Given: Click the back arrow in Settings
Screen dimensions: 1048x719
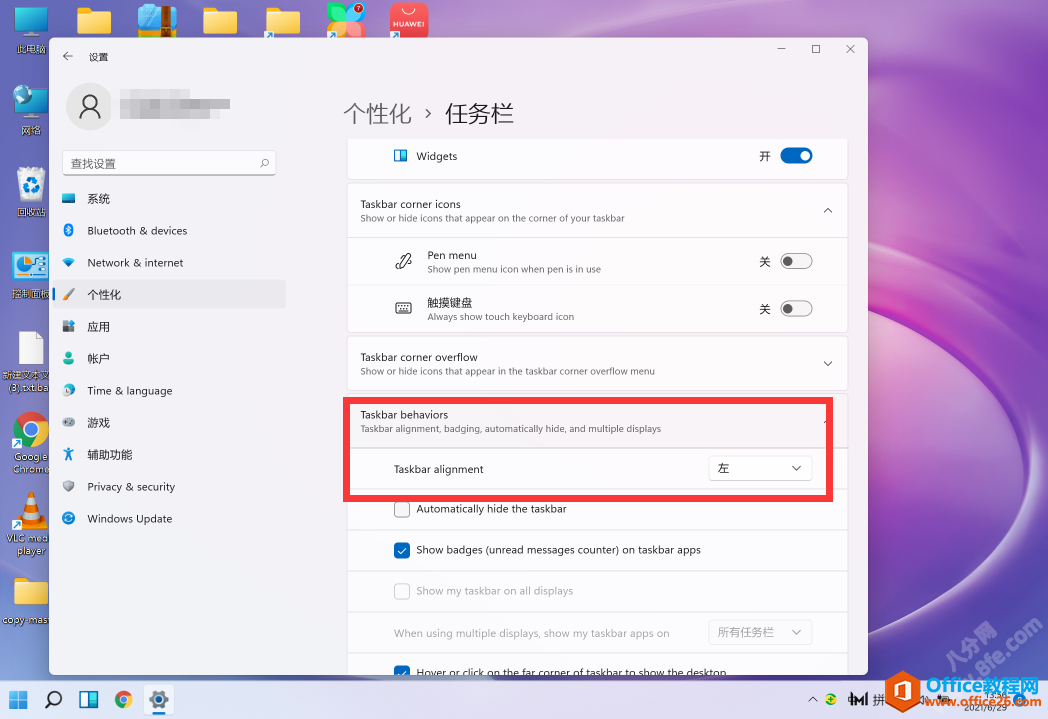Looking at the screenshot, I should tap(68, 57).
